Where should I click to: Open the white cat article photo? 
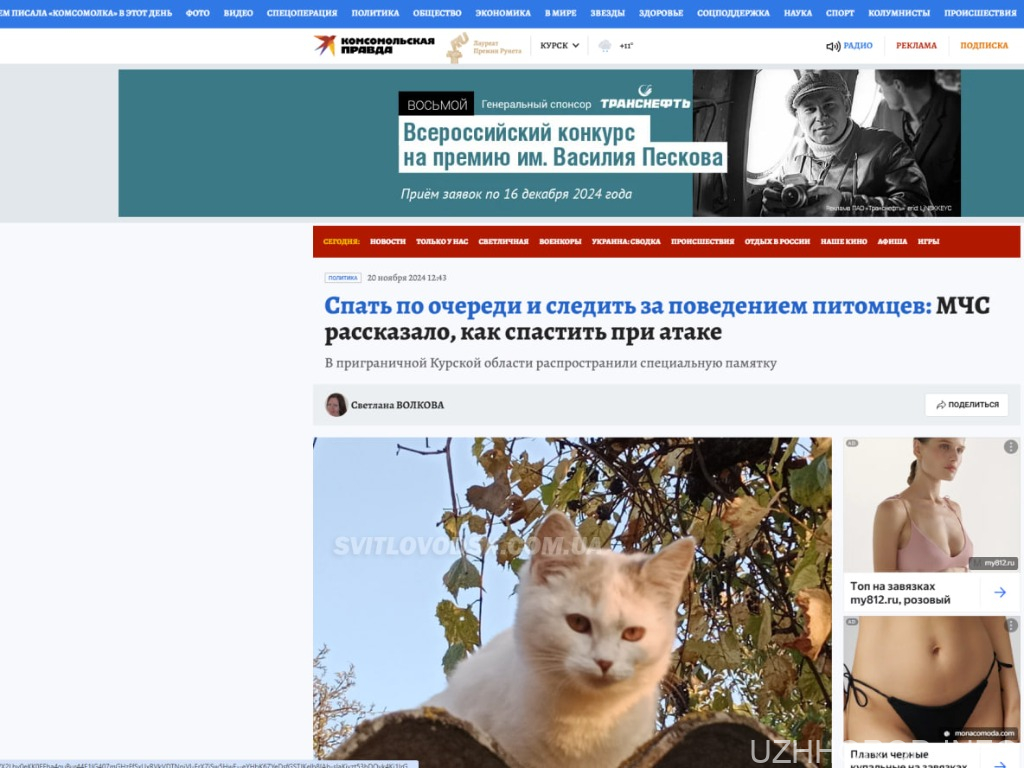pos(572,600)
